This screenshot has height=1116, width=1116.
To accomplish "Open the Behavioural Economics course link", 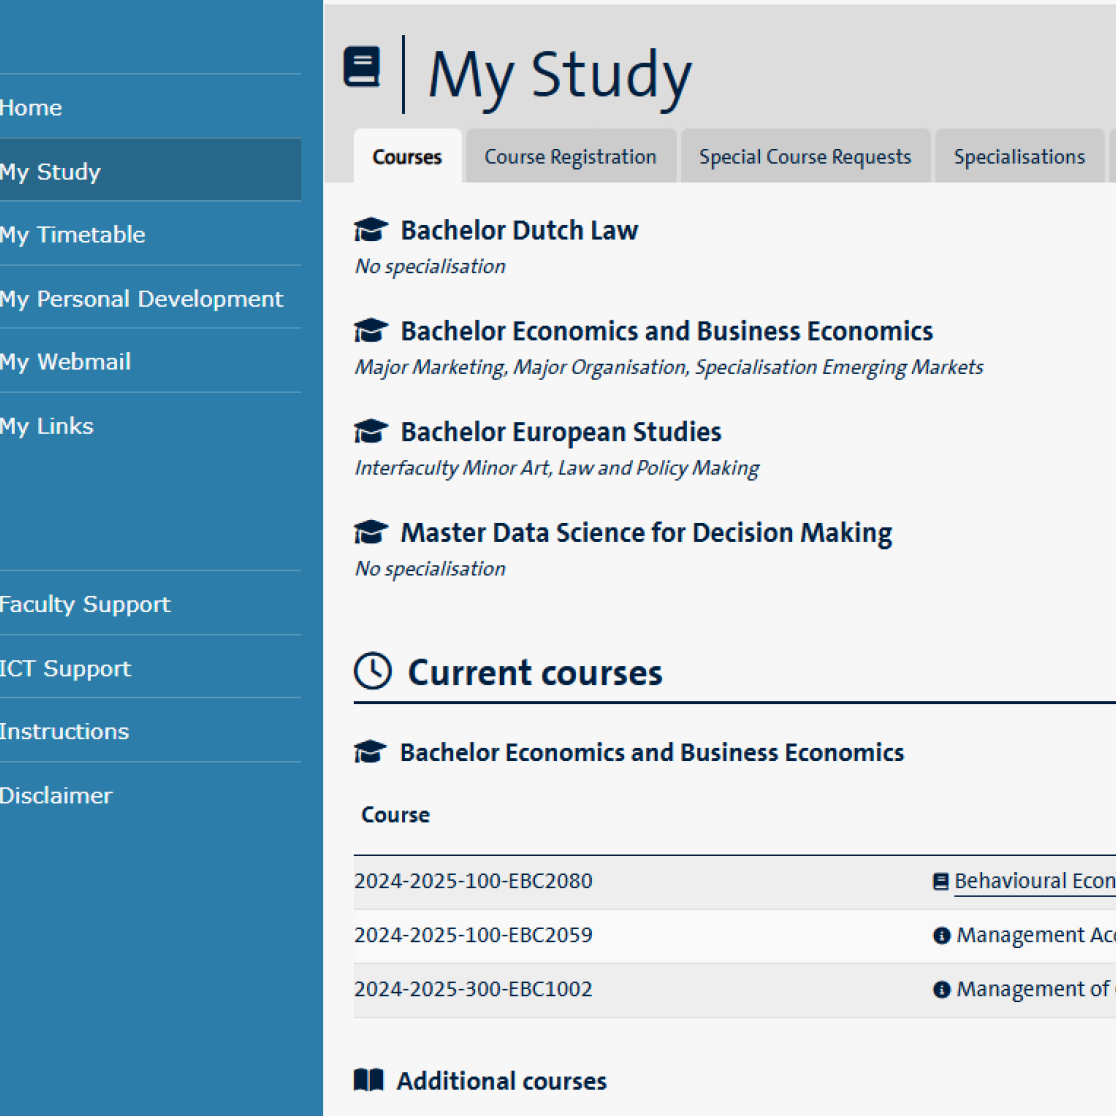I will (1034, 881).
